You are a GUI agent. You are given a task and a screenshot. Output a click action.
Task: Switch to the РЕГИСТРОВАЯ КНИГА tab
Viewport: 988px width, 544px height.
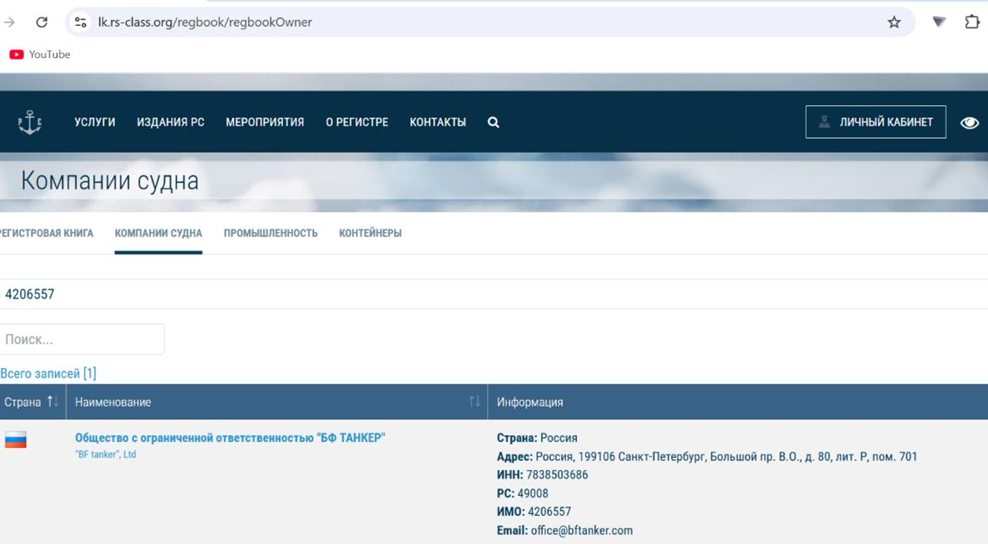pyautogui.click(x=47, y=233)
